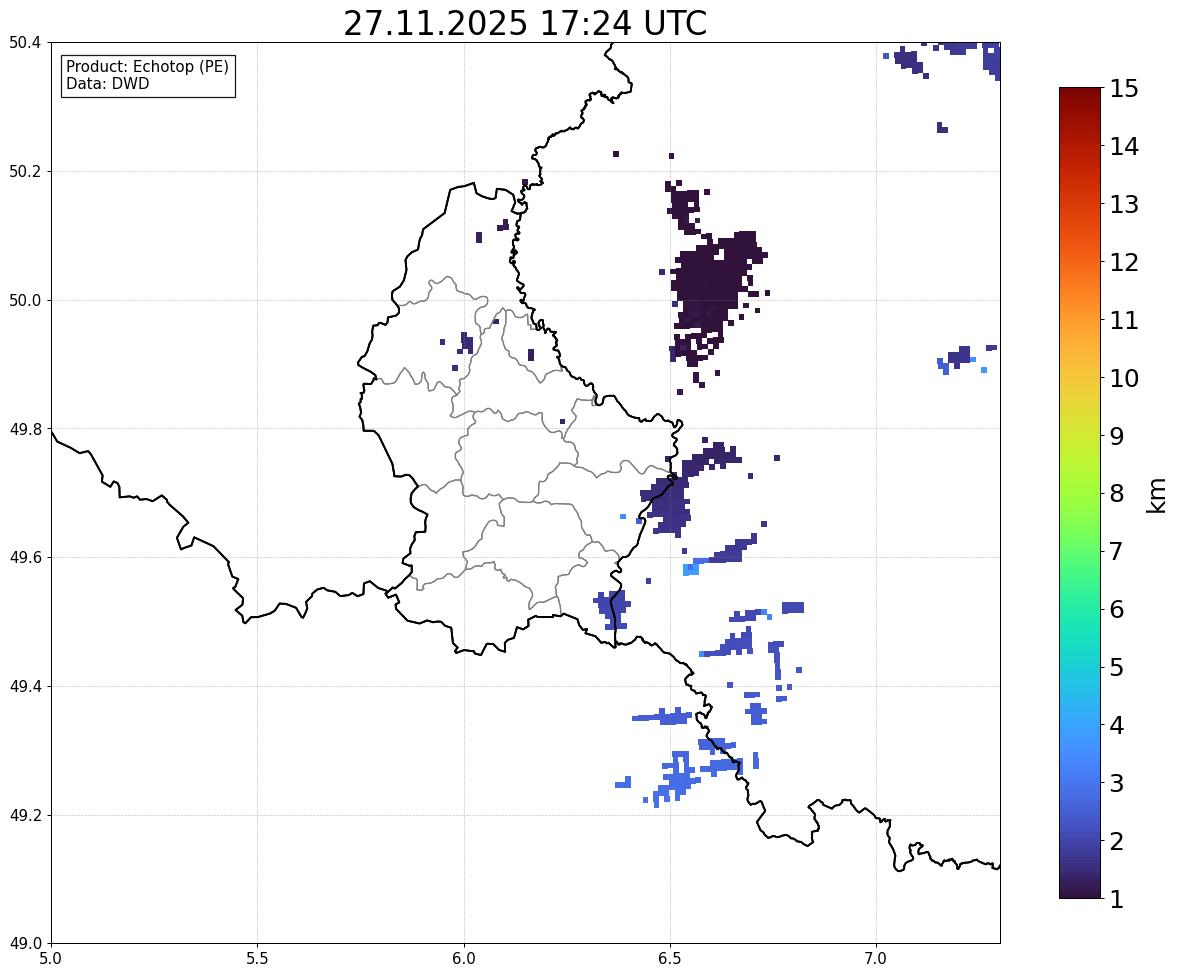Click the colorbar tick label 3

coord(1116,783)
